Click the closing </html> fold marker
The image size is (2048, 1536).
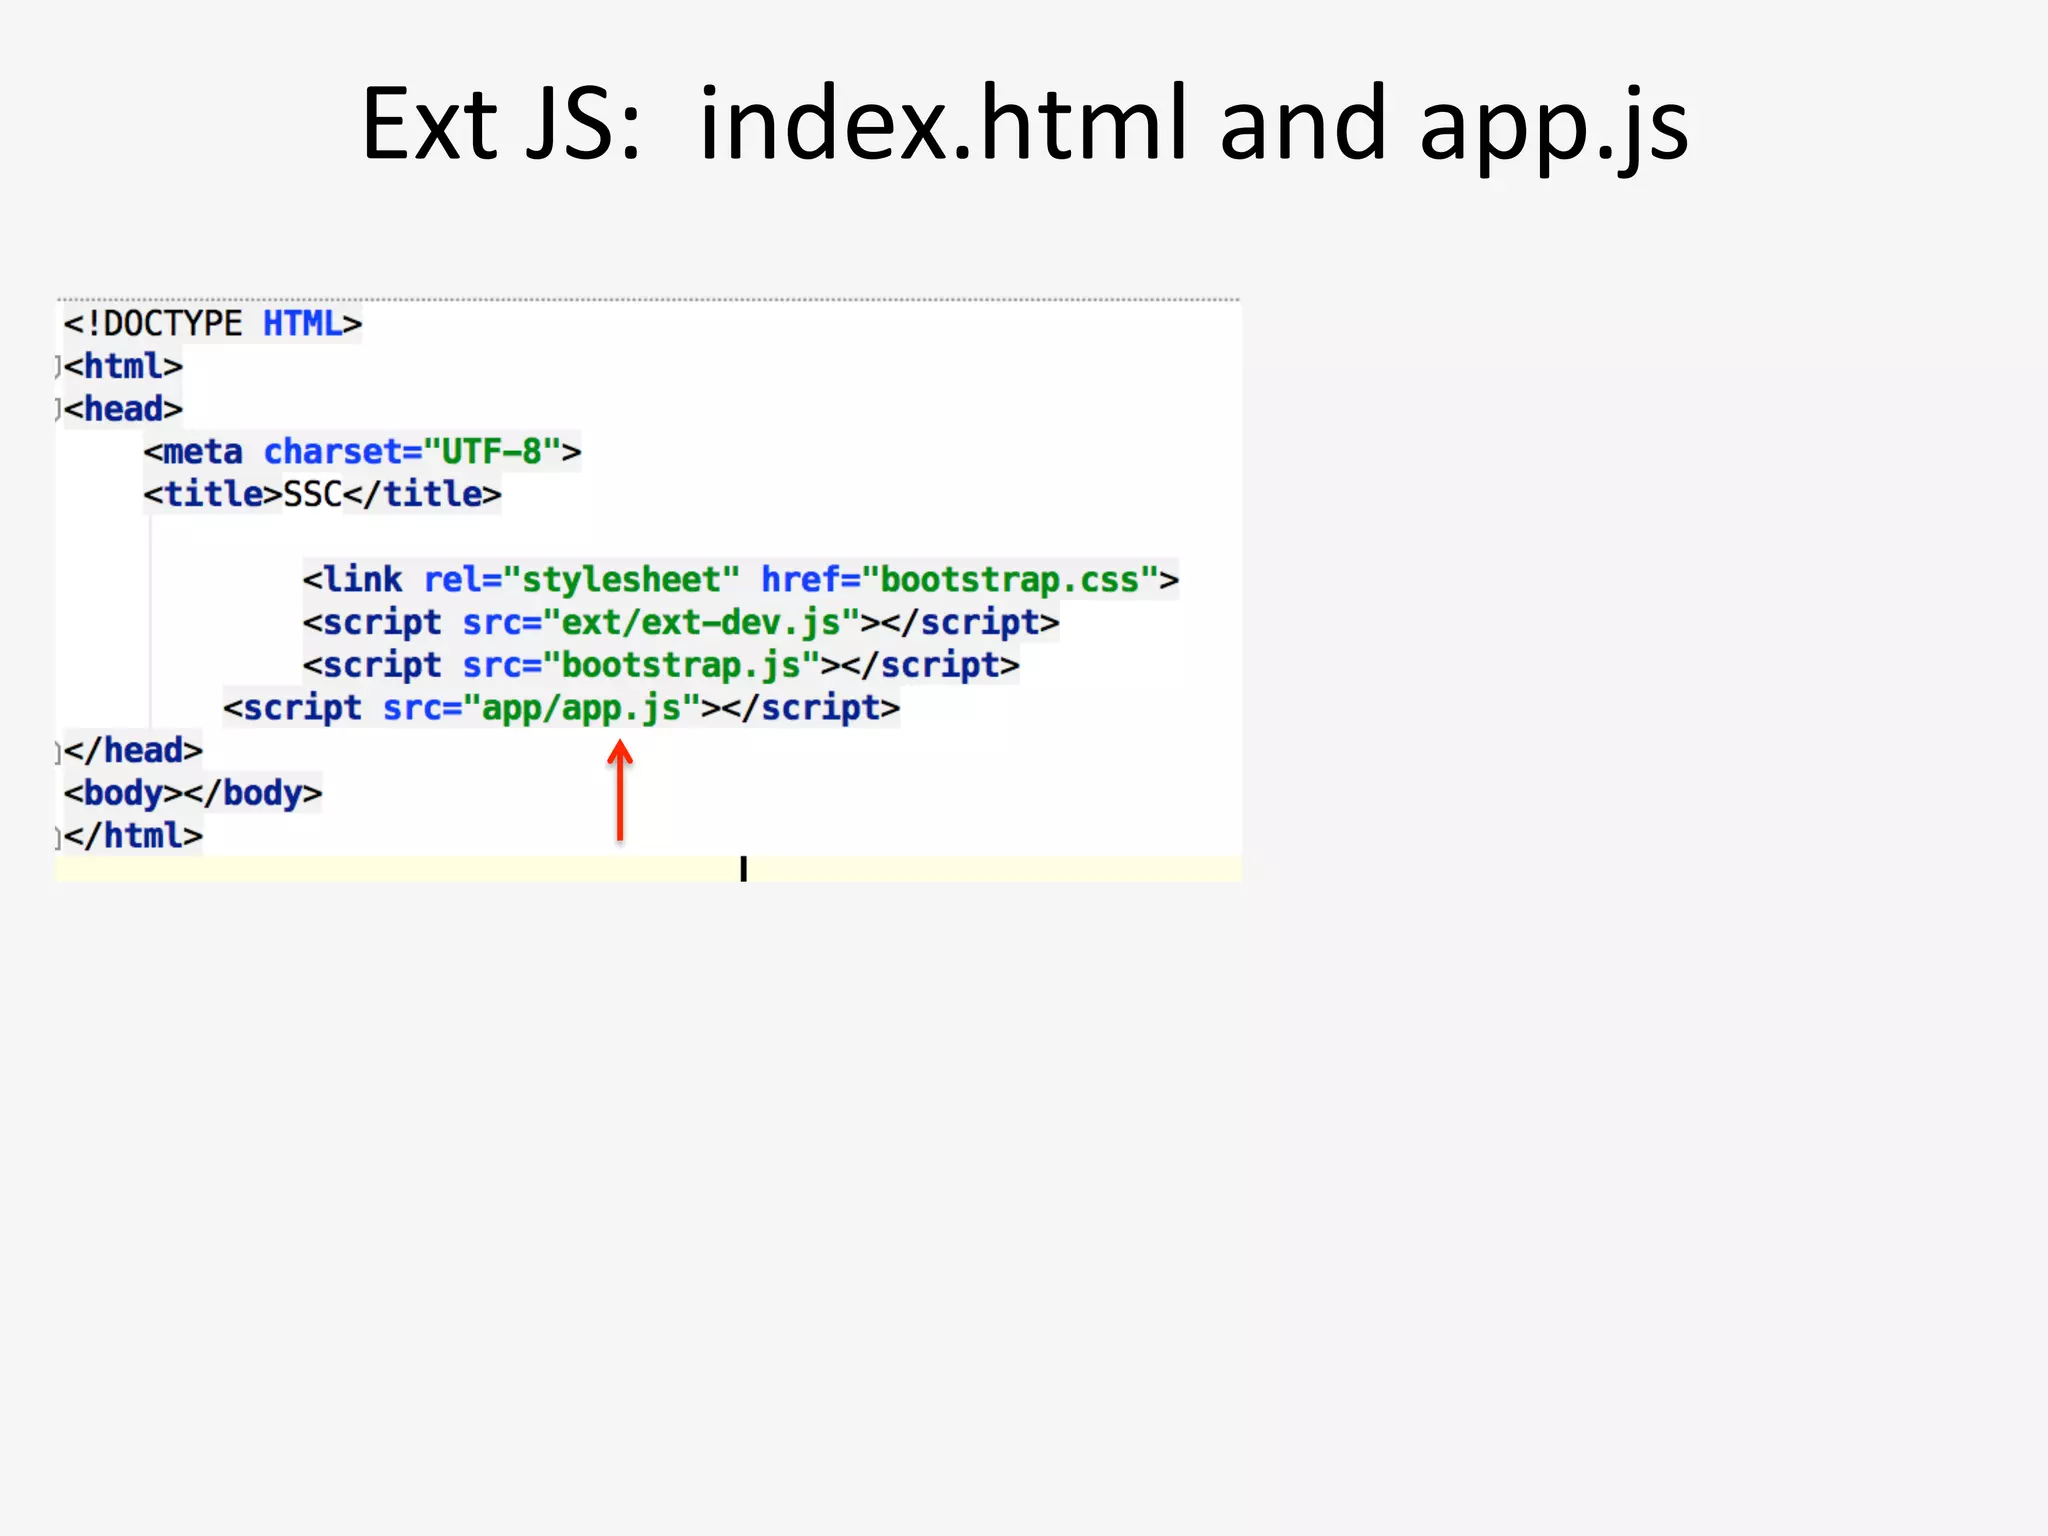pyautogui.click(x=59, y=837)
